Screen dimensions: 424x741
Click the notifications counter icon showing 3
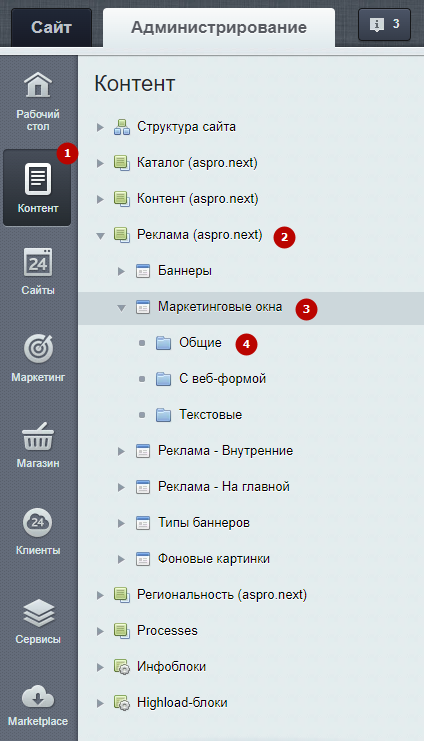click(x=384, y=25)
